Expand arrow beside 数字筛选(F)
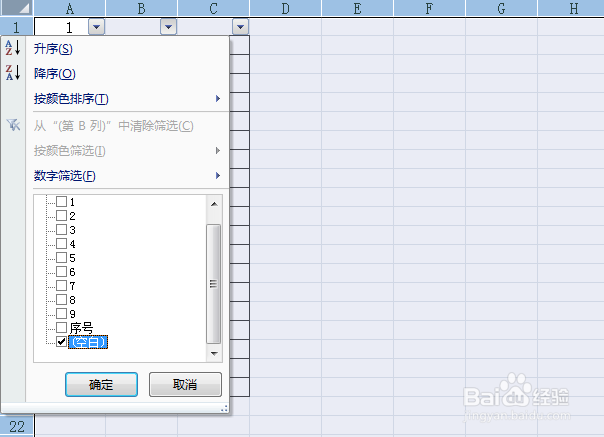The width and height of the screenshot is (604, 437). point(218,176)
